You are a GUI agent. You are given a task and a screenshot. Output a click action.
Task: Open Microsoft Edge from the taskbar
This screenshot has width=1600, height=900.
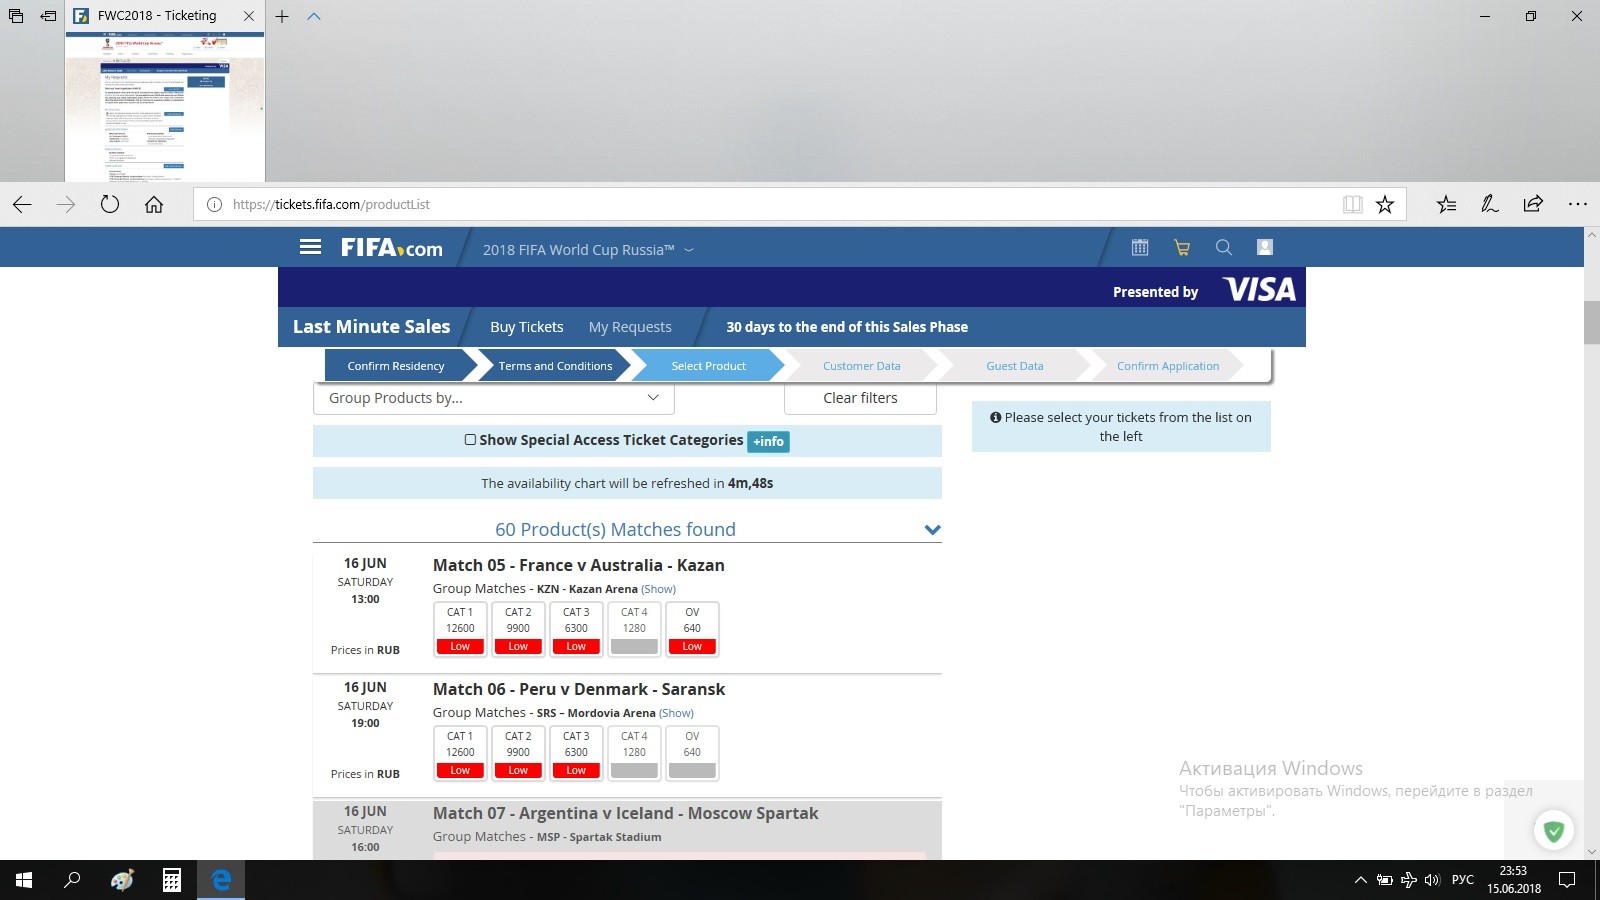[x=221, y=880]
